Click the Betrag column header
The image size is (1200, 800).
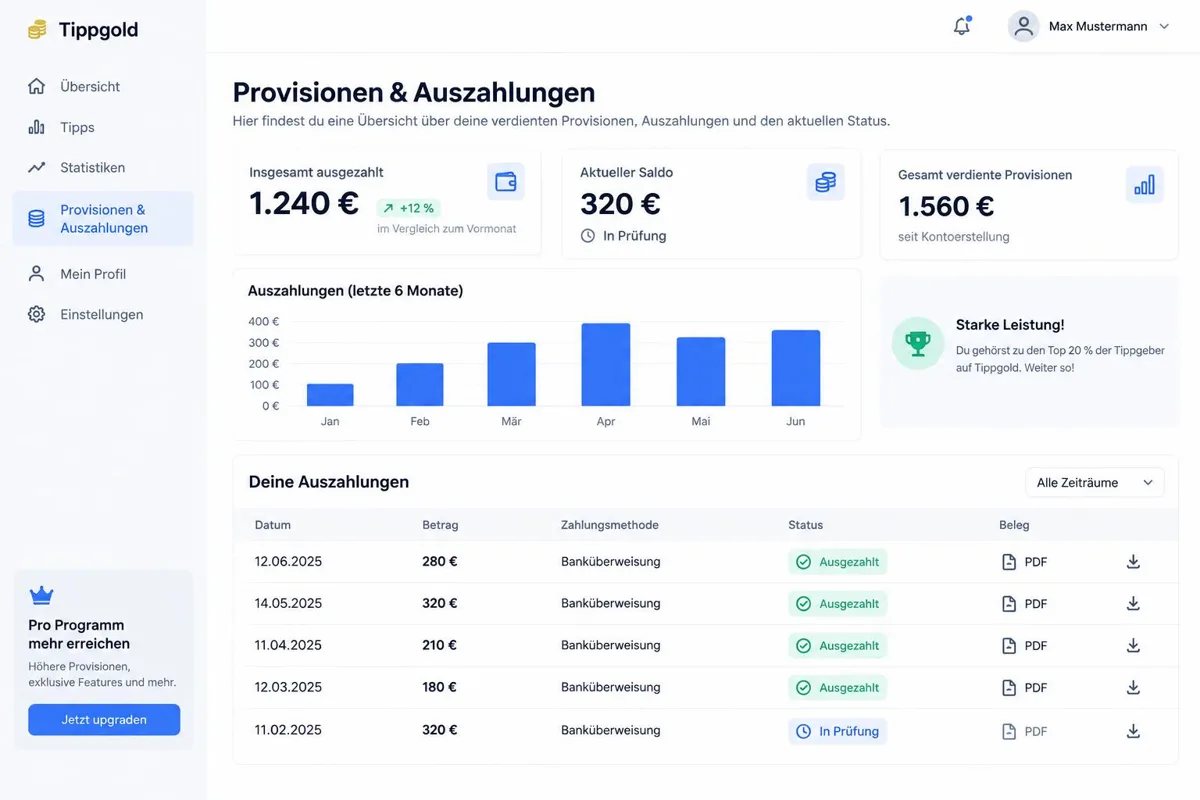coord(440,525)
